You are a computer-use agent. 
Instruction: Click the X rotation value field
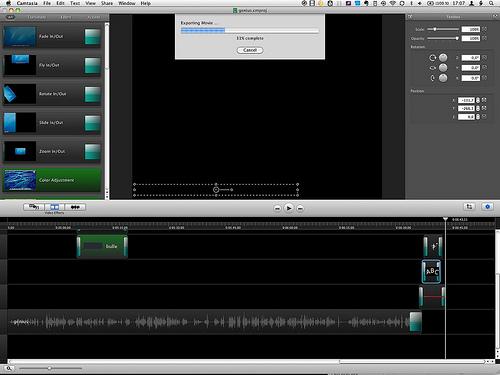471,78
